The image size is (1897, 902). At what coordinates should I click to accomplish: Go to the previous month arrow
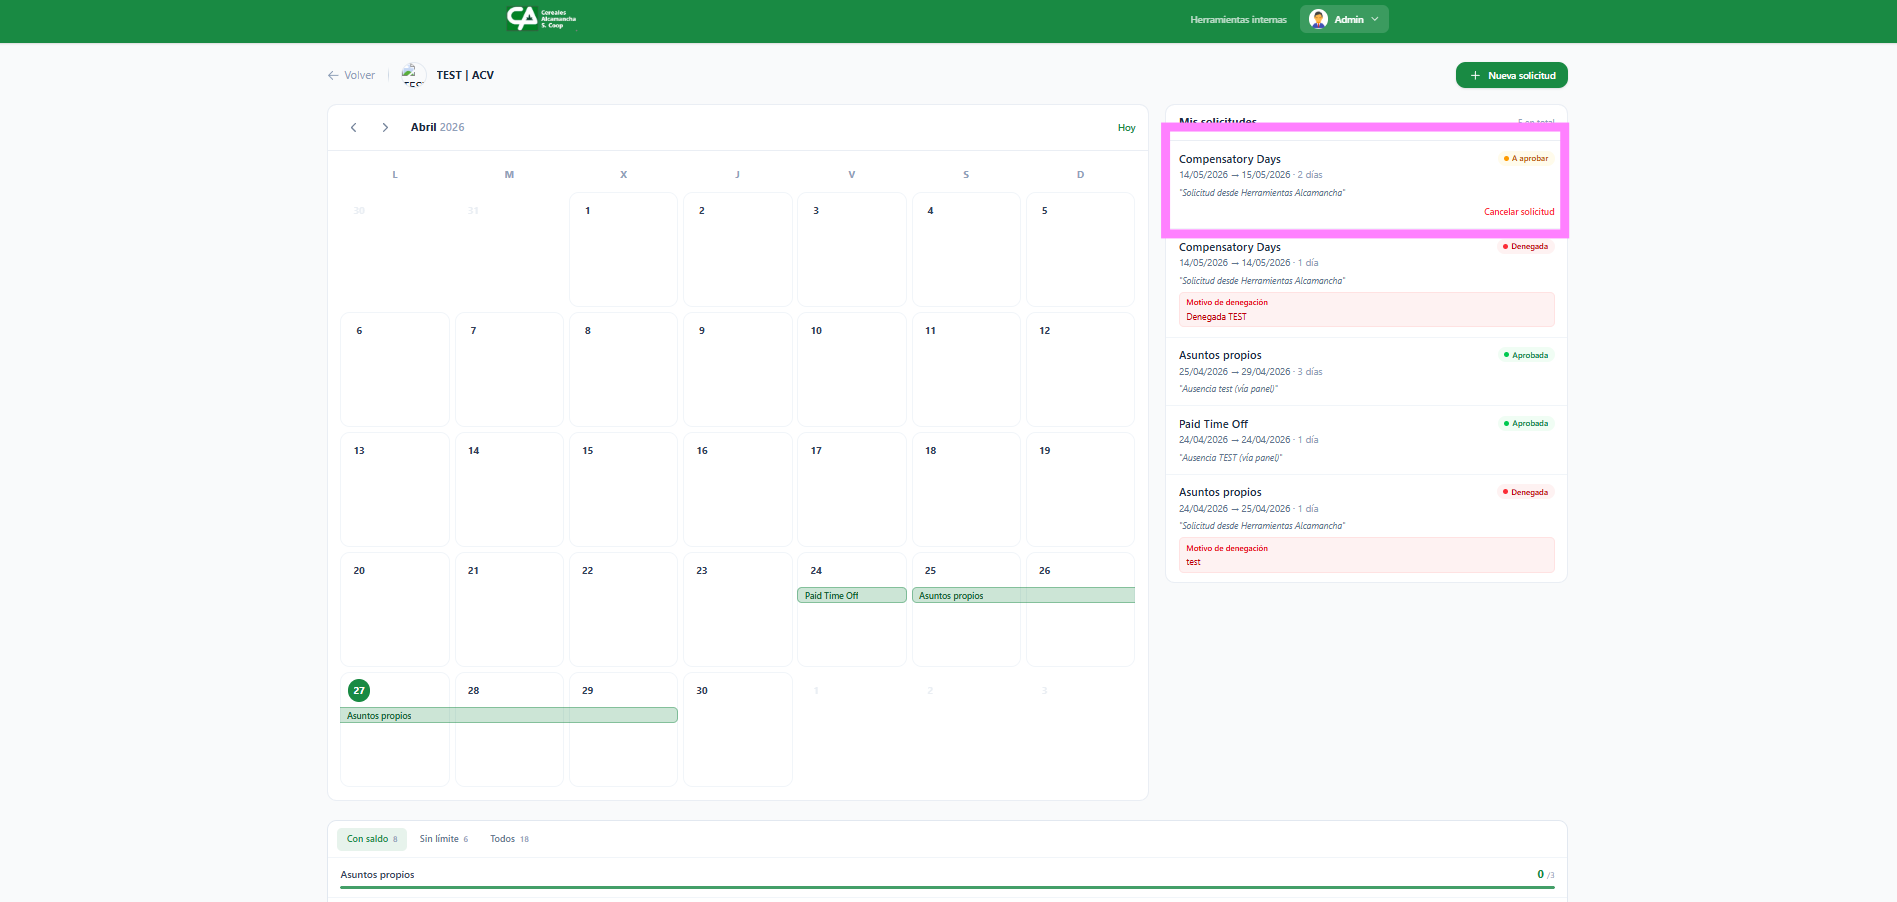353,127
